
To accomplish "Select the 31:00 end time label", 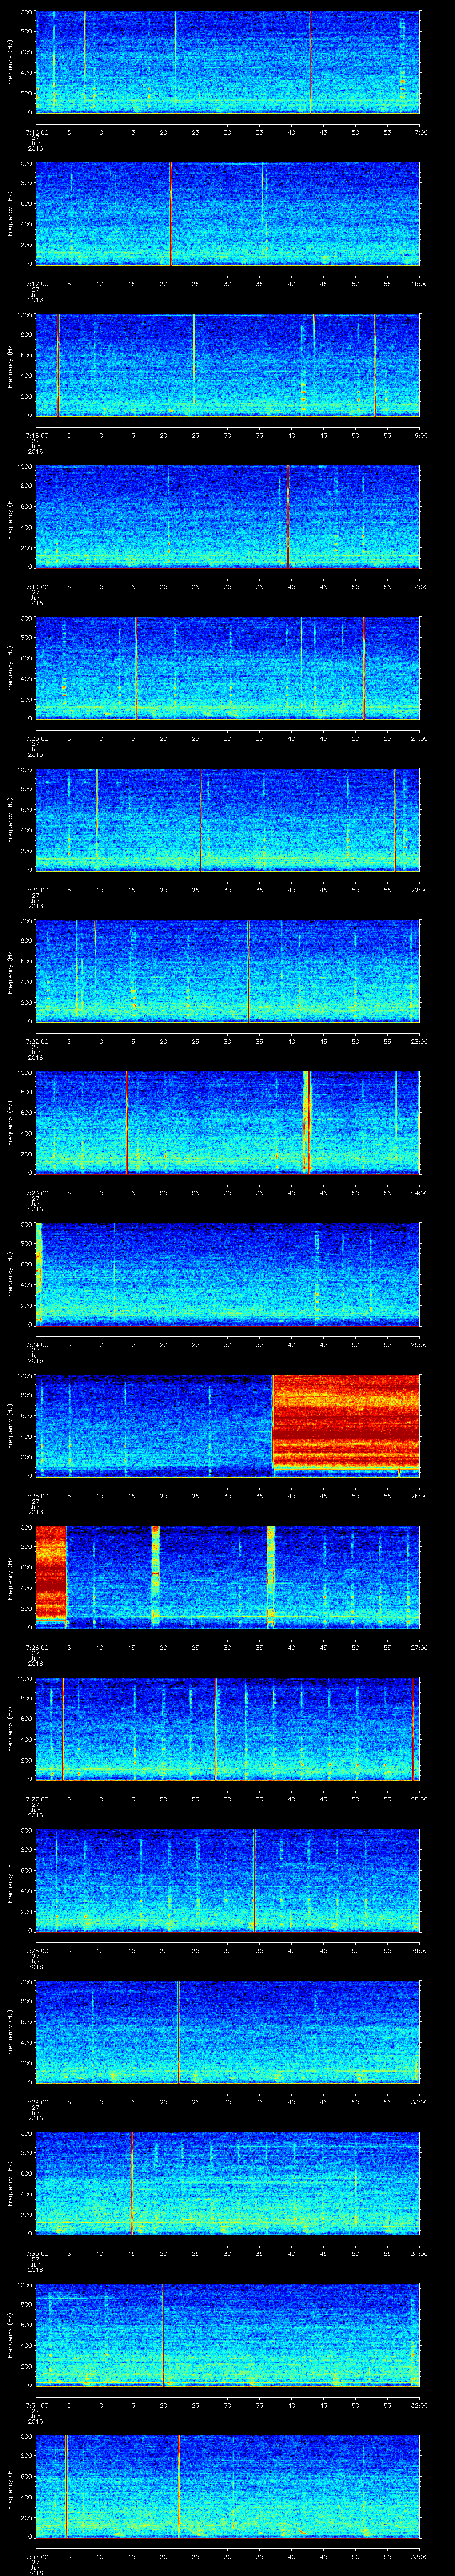I will coord(419,2254).
